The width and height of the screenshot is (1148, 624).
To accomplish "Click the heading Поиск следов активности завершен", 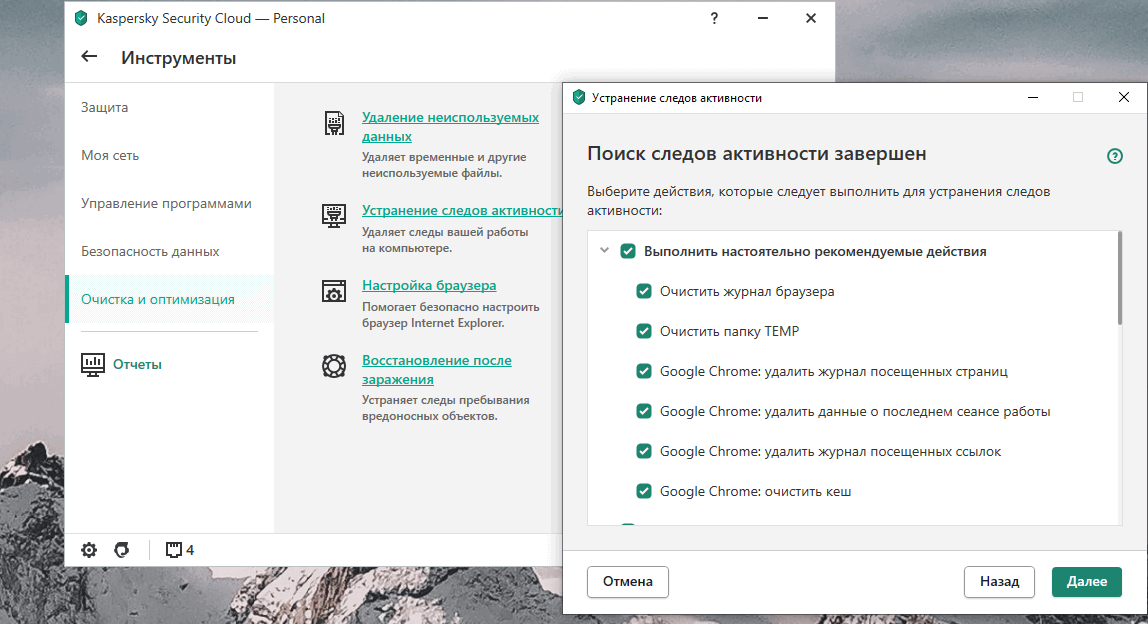I will pyautogui.click(x=756, y=154).
